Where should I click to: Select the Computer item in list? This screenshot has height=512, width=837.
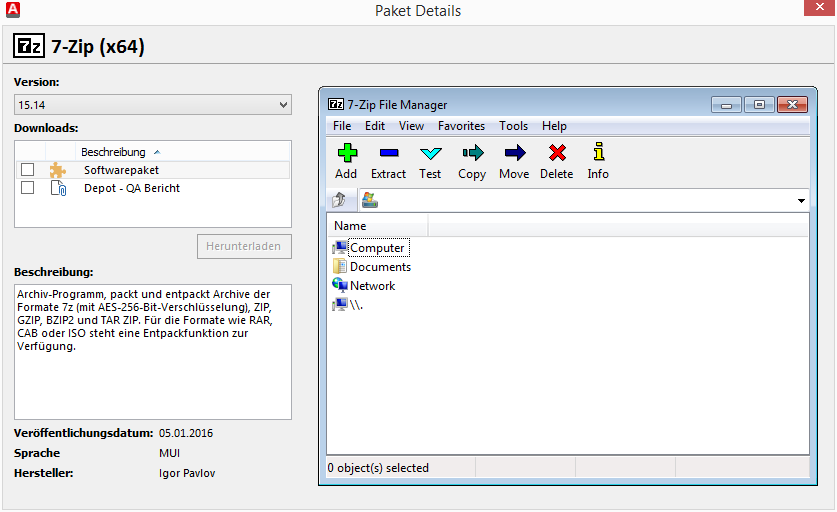(x=376, y=248)
